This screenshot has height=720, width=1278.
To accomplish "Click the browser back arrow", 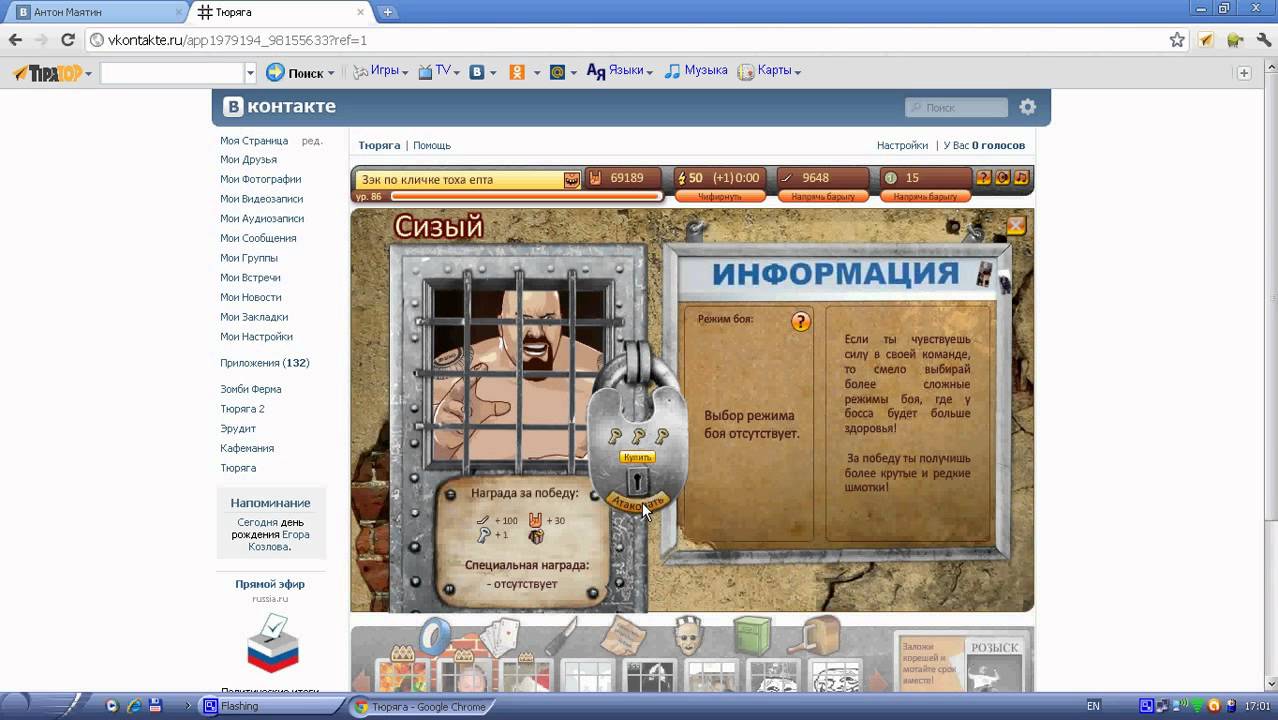I will pyautogui.click(x=15, y=40).
